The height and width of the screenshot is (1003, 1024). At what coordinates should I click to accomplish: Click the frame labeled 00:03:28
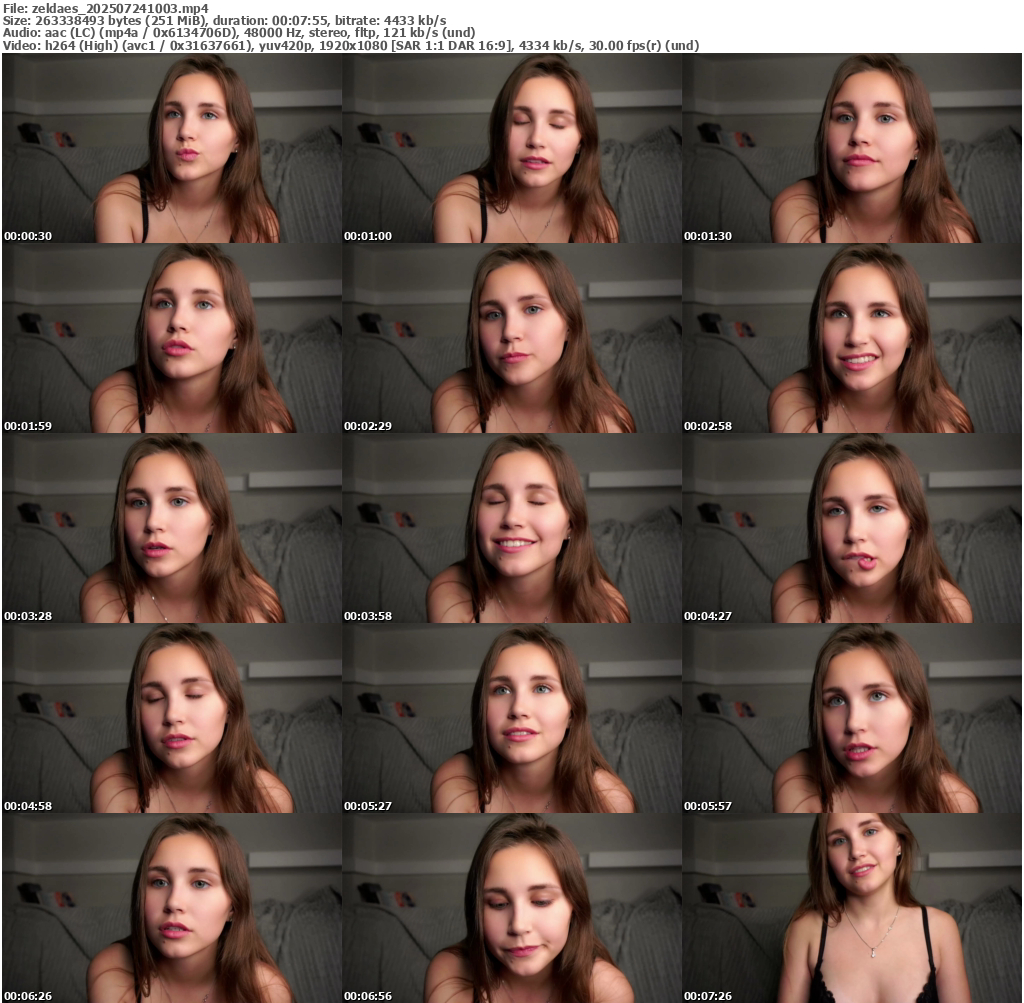171,528
